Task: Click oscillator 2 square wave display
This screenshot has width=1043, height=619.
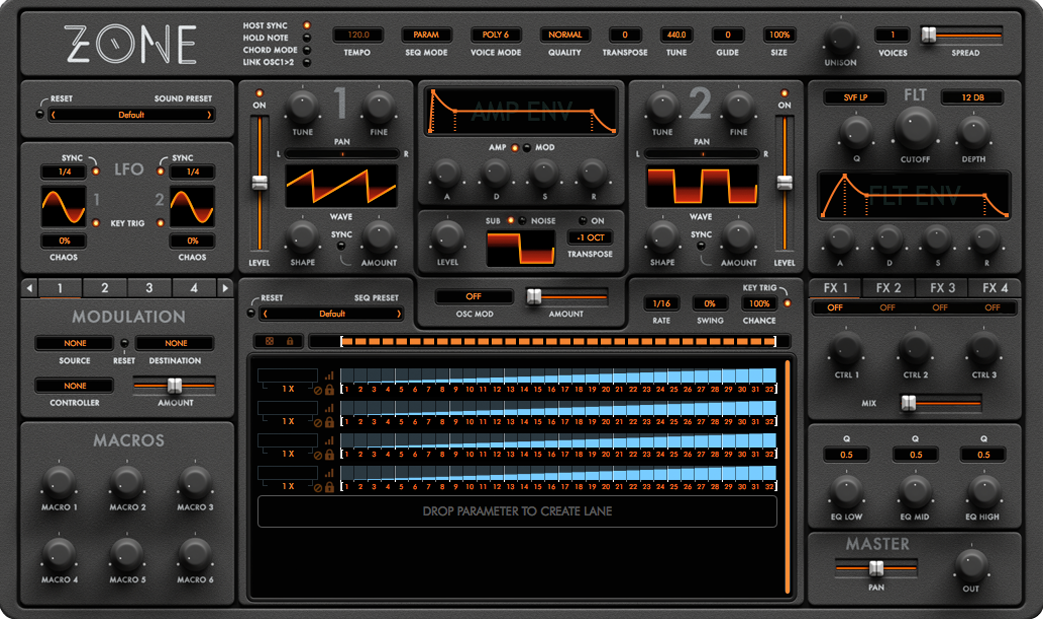Action: (x=700, y=187)
